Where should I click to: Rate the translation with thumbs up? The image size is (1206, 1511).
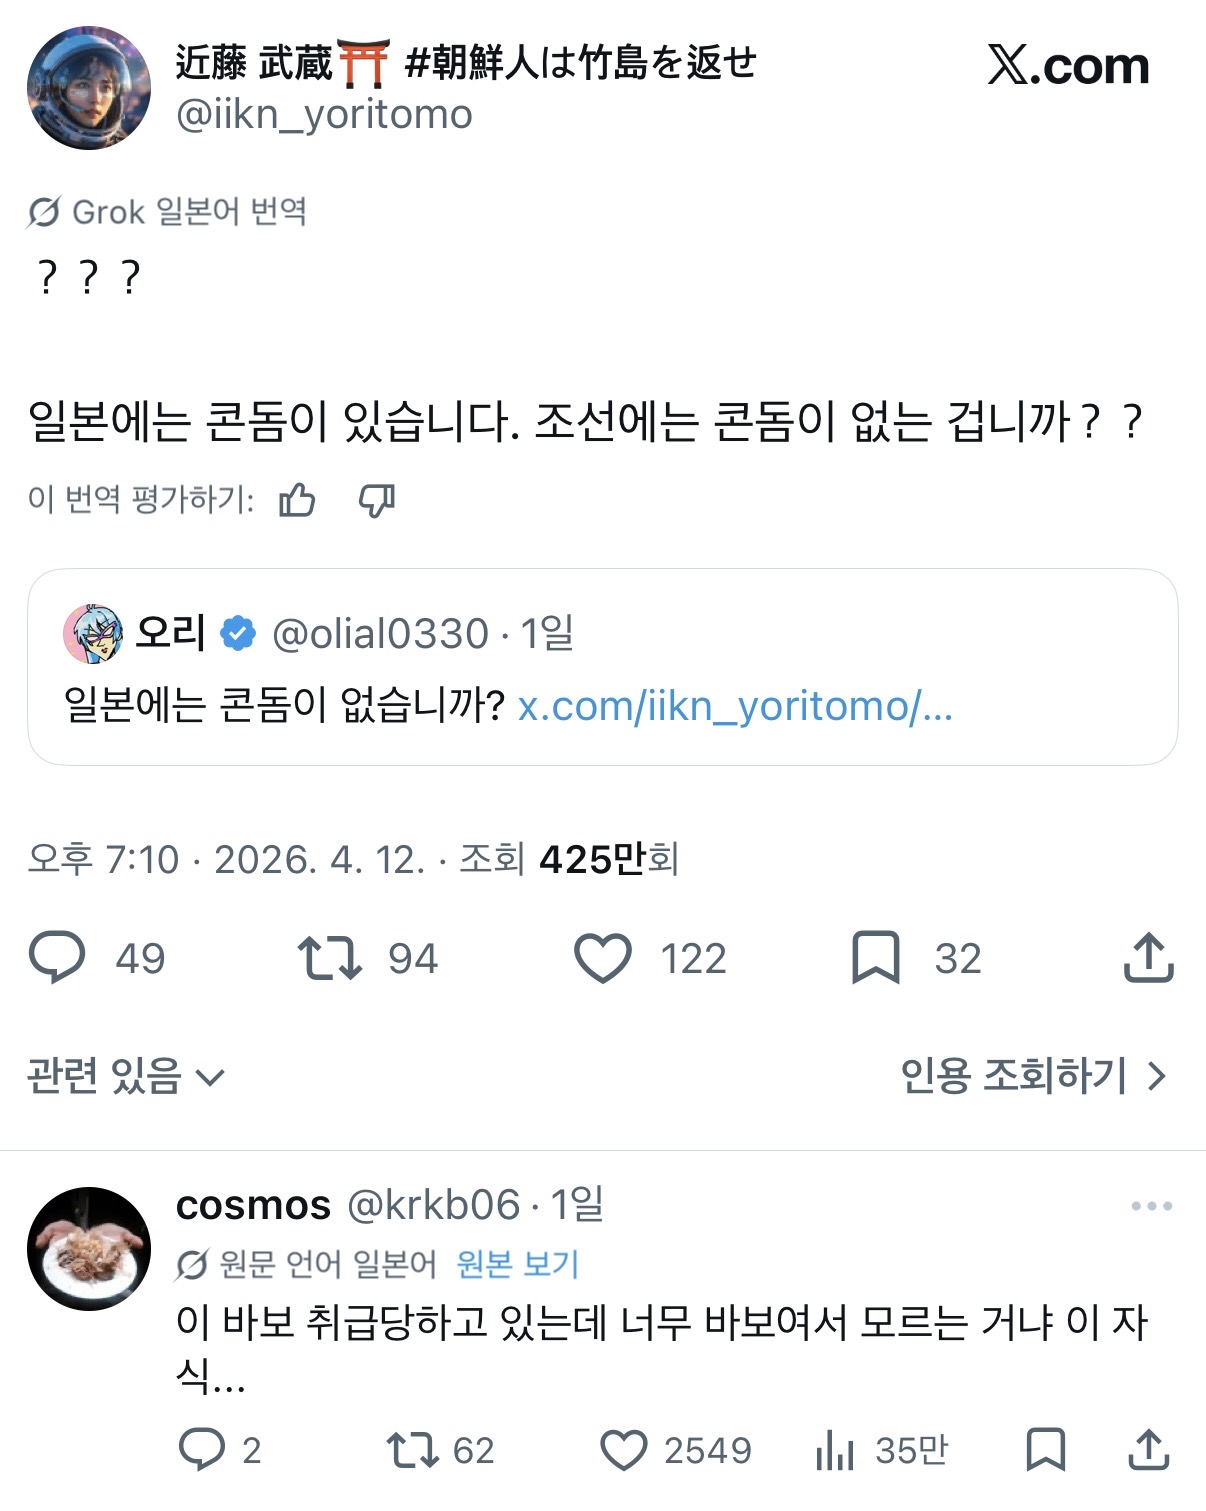tap(297, 499)
